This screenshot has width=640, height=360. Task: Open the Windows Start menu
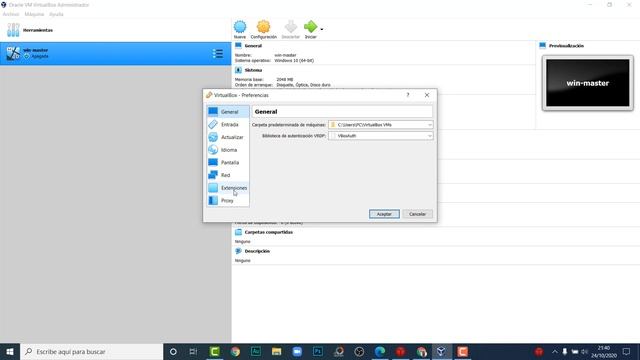(10, 351)
